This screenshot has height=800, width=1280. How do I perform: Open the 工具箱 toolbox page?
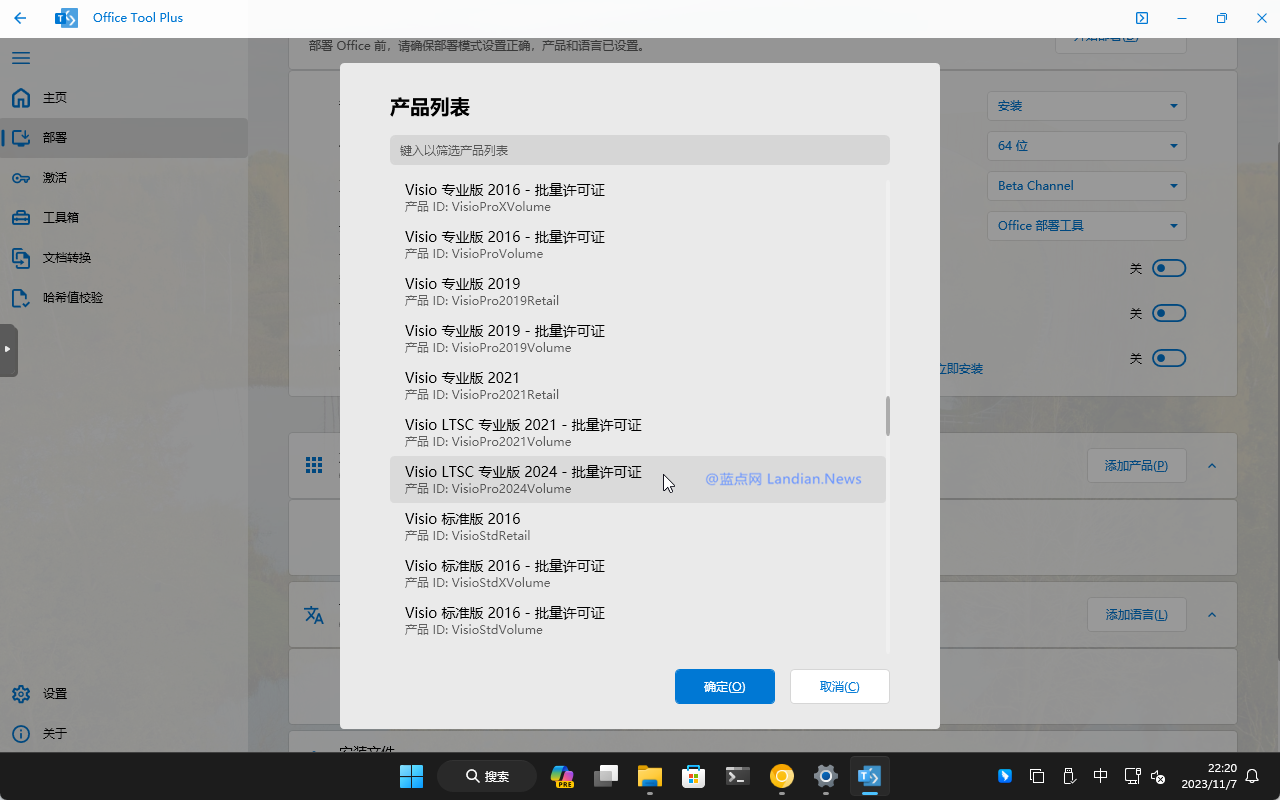[x=21, y=218]
